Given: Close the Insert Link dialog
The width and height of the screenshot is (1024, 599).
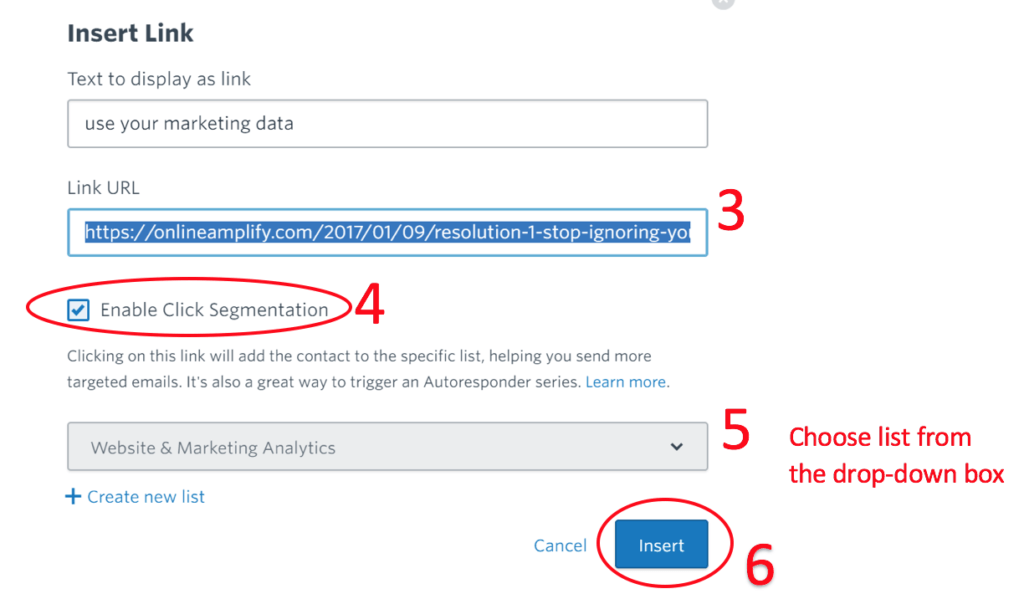Looking at the screenshot, I should pos(723,3).
